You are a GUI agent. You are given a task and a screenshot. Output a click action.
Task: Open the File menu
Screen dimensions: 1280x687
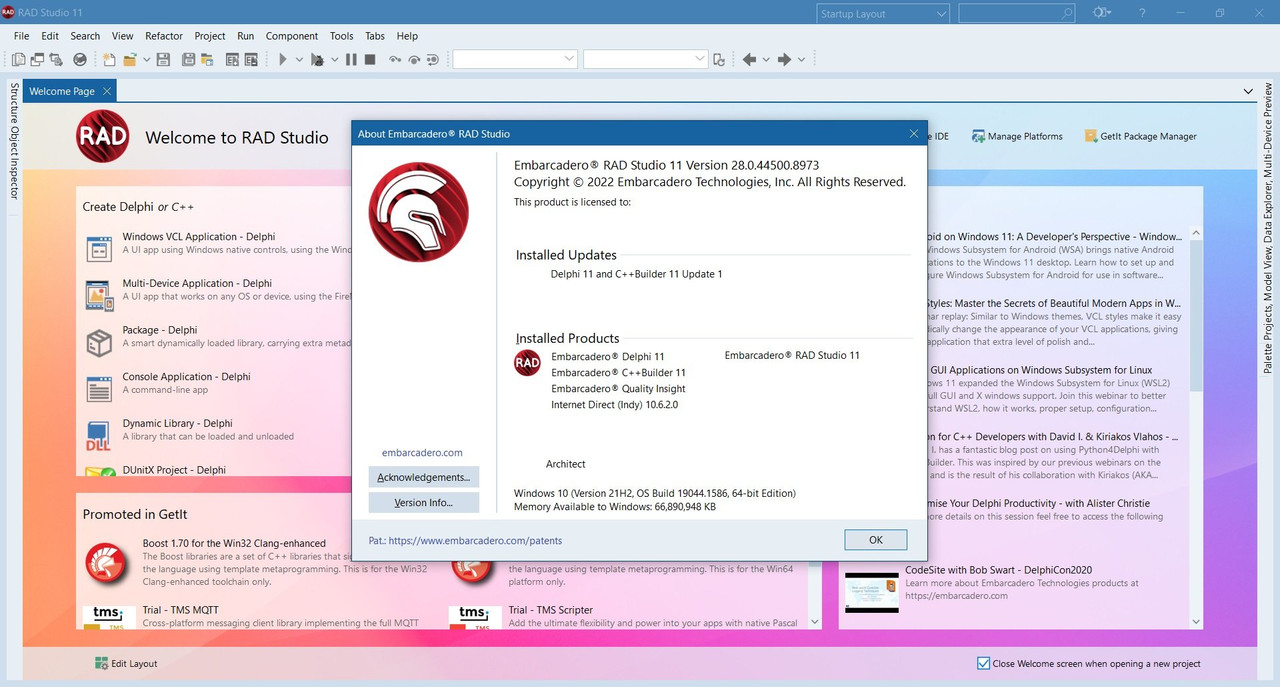click(x=21, y=36)
